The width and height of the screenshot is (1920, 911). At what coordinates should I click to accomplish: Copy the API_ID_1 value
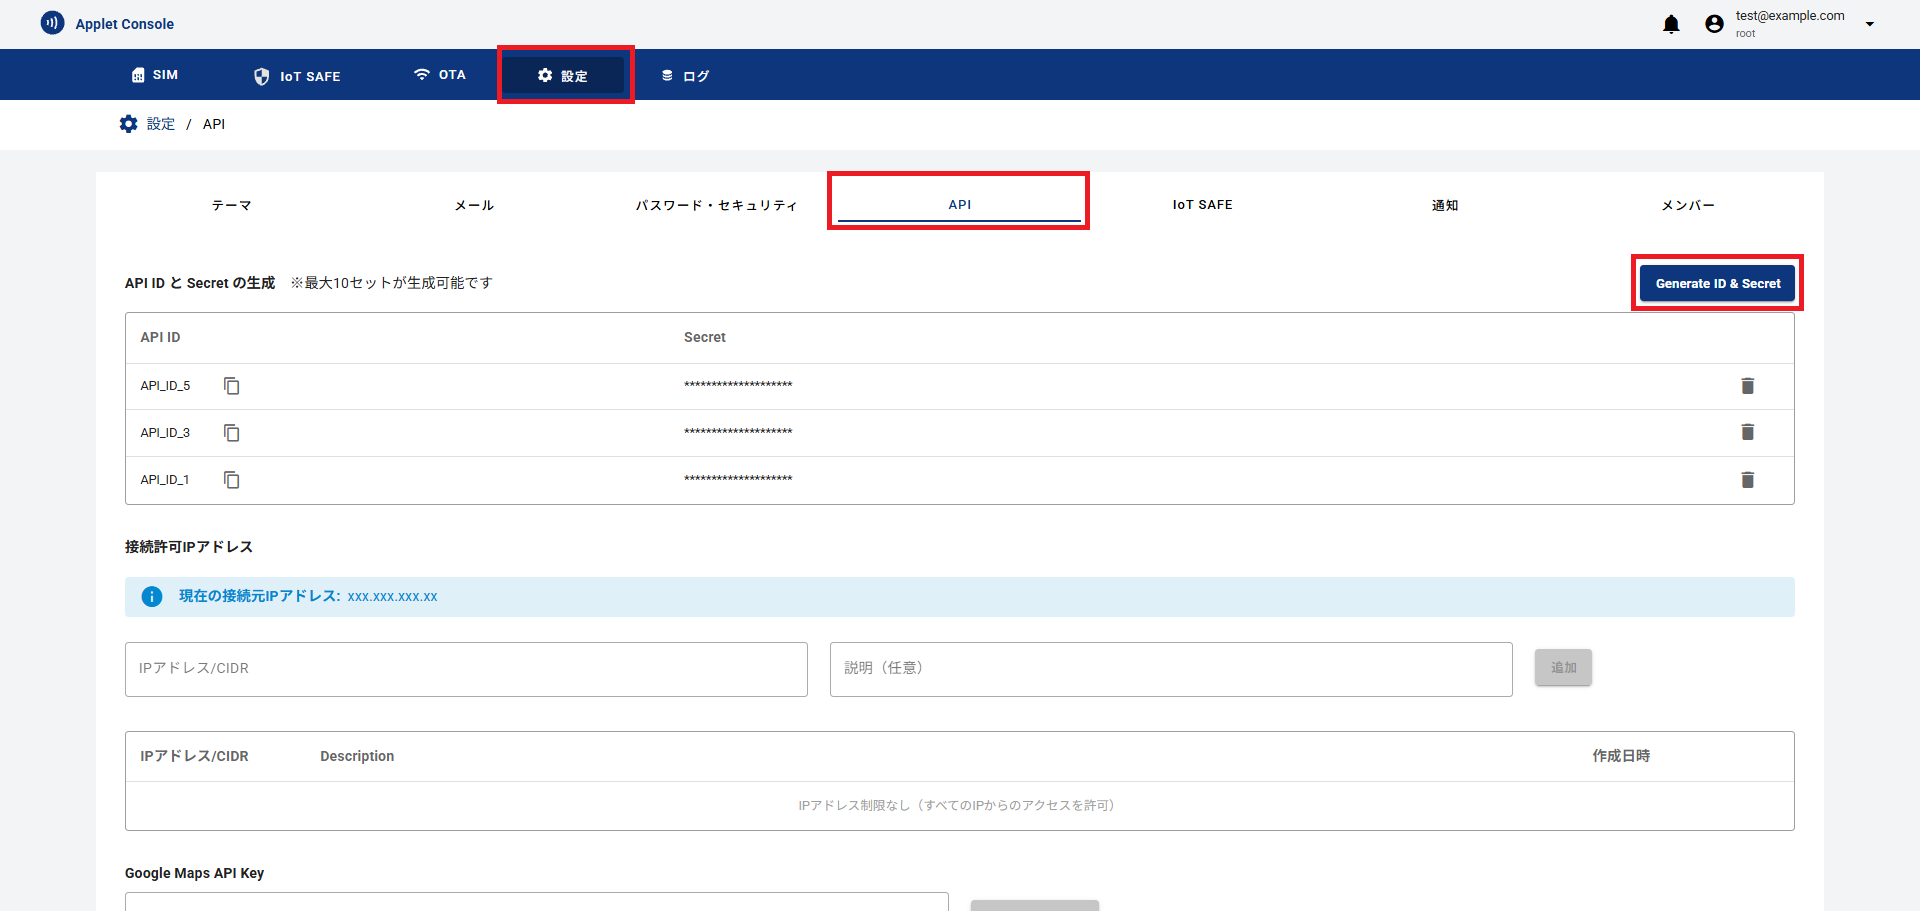[x=231, y=480]
